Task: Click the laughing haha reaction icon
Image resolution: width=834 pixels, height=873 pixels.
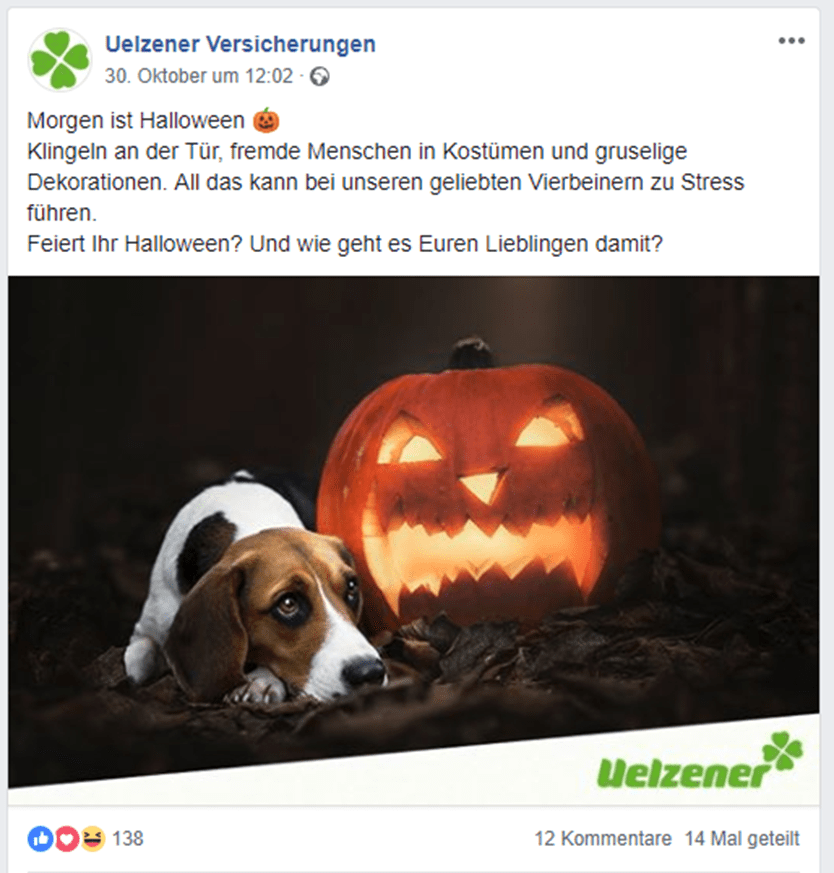Action: coord(92,838)
